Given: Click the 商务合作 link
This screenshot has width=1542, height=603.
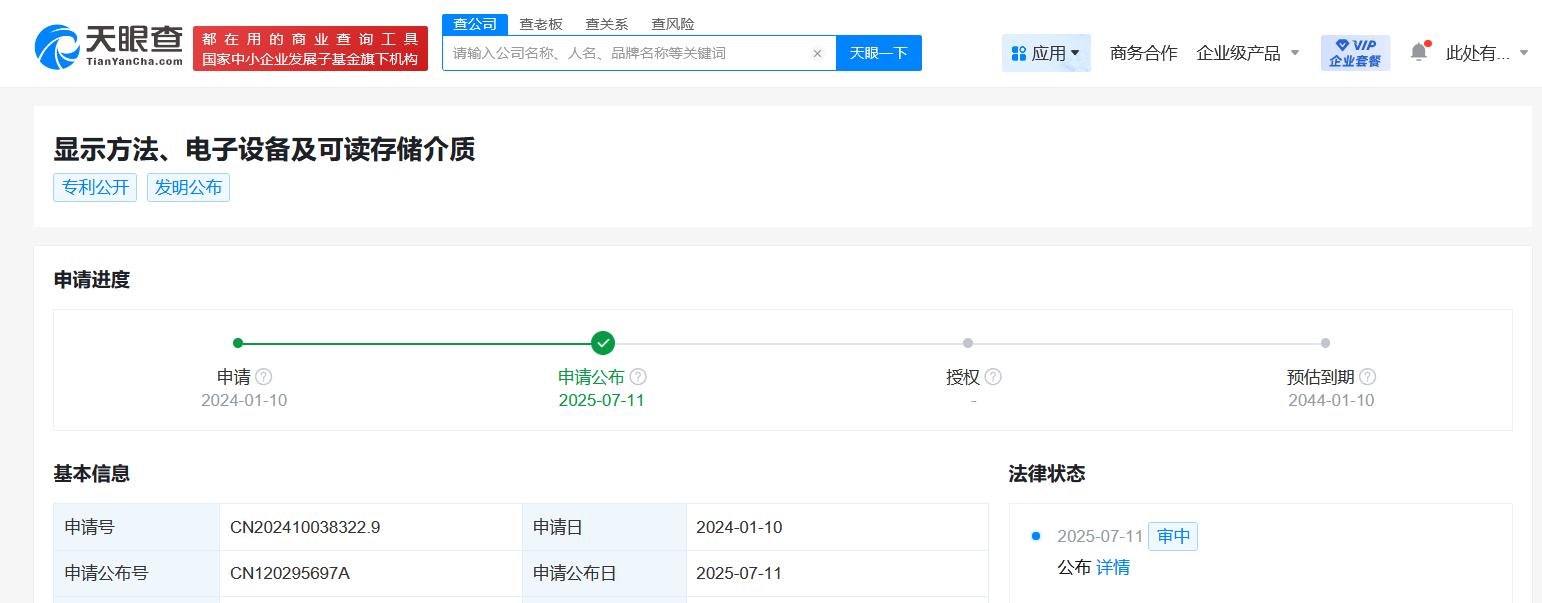Looking at the screenshot, I should [1143, 53].
